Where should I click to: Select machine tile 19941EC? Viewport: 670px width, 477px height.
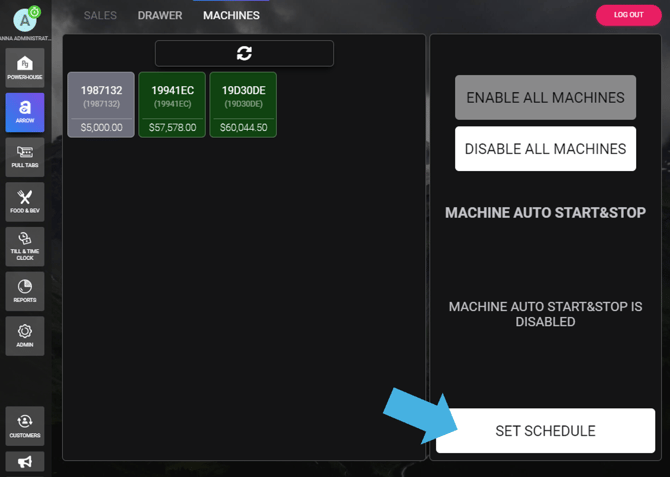click(x=172, y=104)
